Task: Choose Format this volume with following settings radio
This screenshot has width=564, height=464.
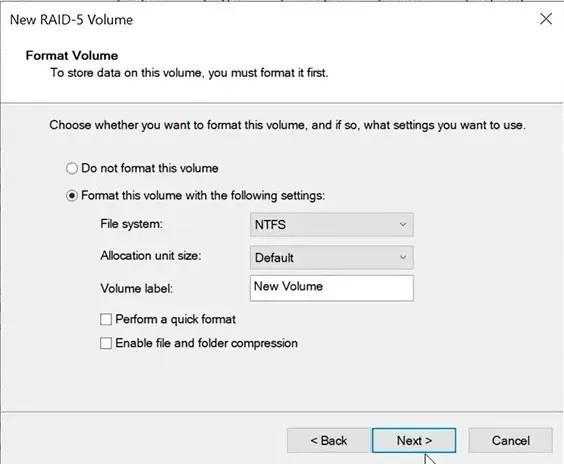Action: click(x=72, y=196)
